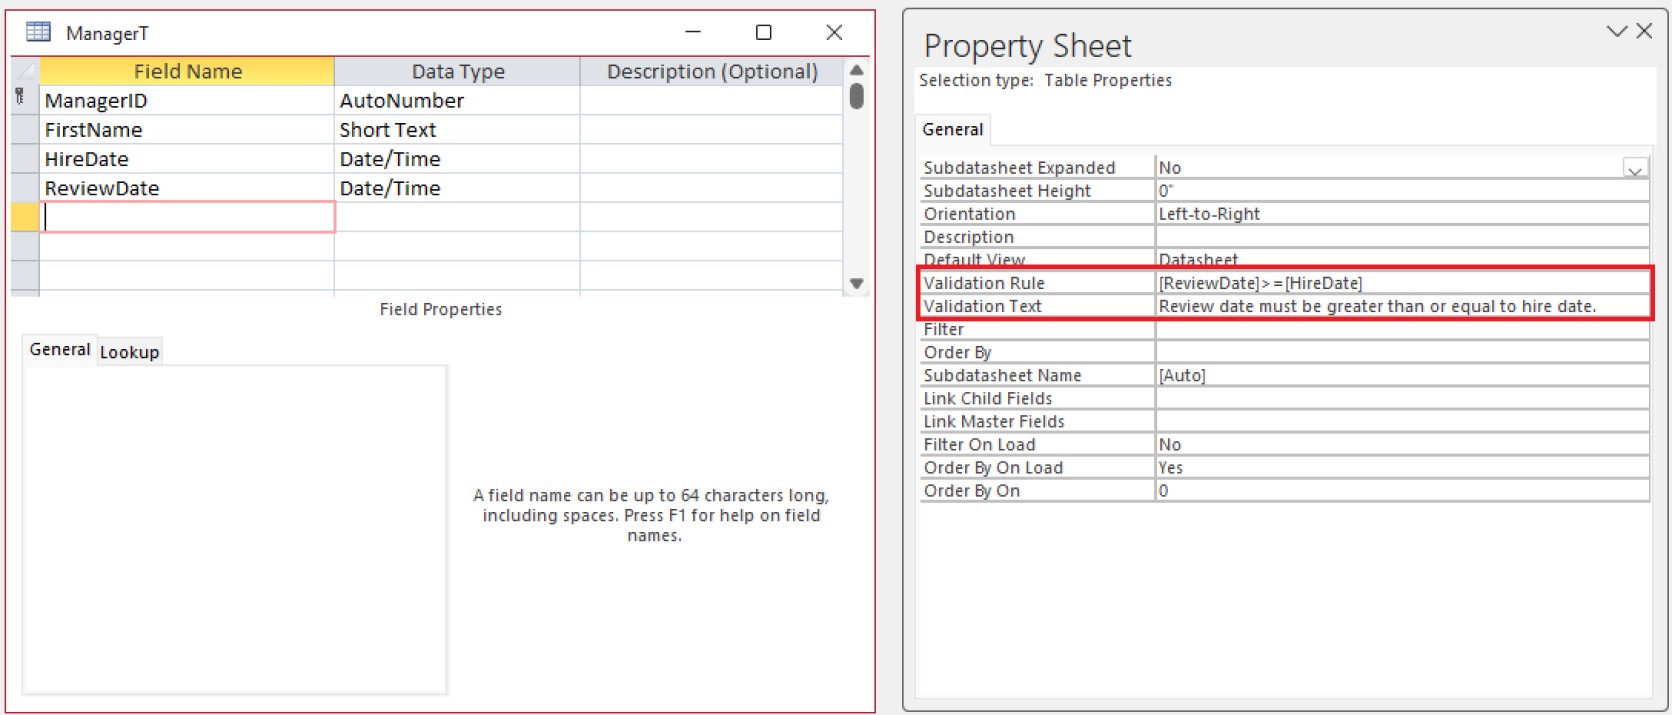Select the General tab in Field Properties

tap(60, 350)
